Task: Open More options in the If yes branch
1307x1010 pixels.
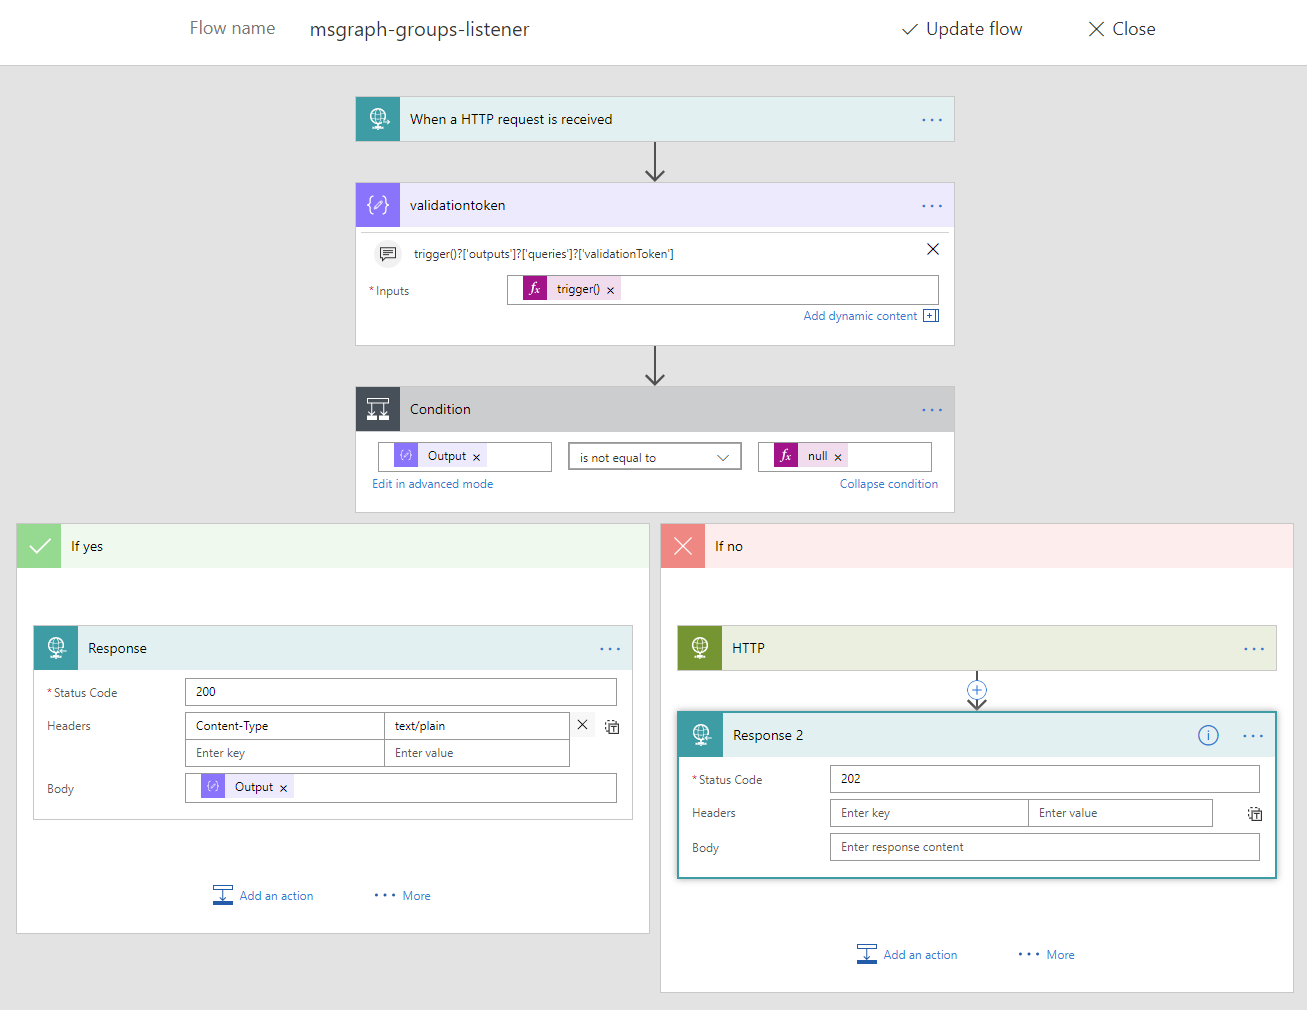Action: (x=402, y=896)
